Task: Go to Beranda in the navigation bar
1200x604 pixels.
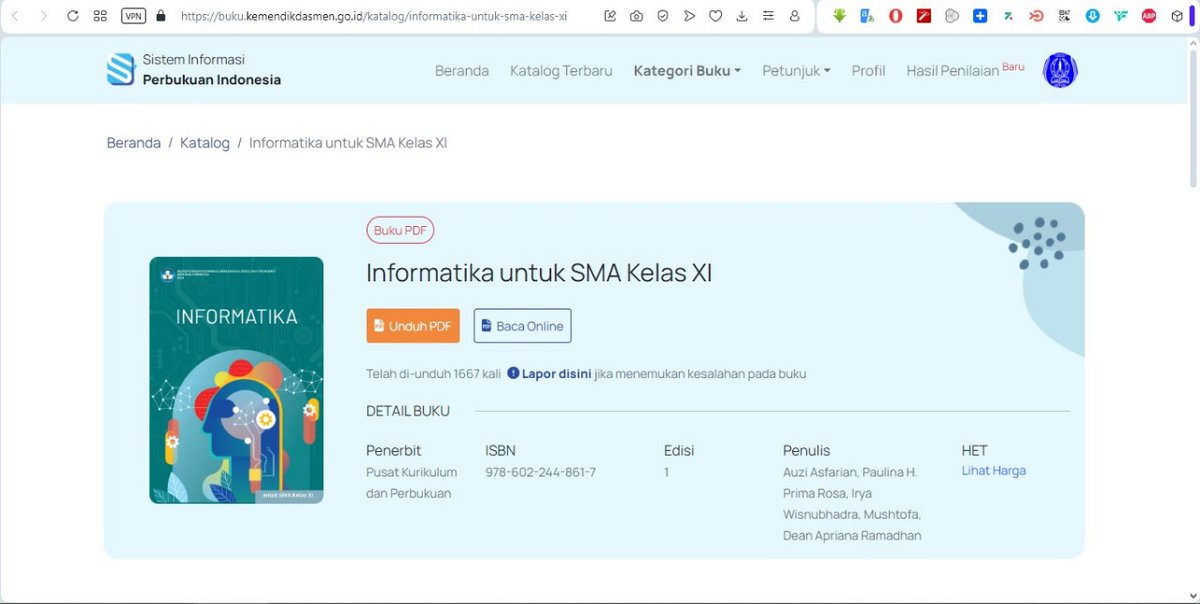Action: coord(461,71)
